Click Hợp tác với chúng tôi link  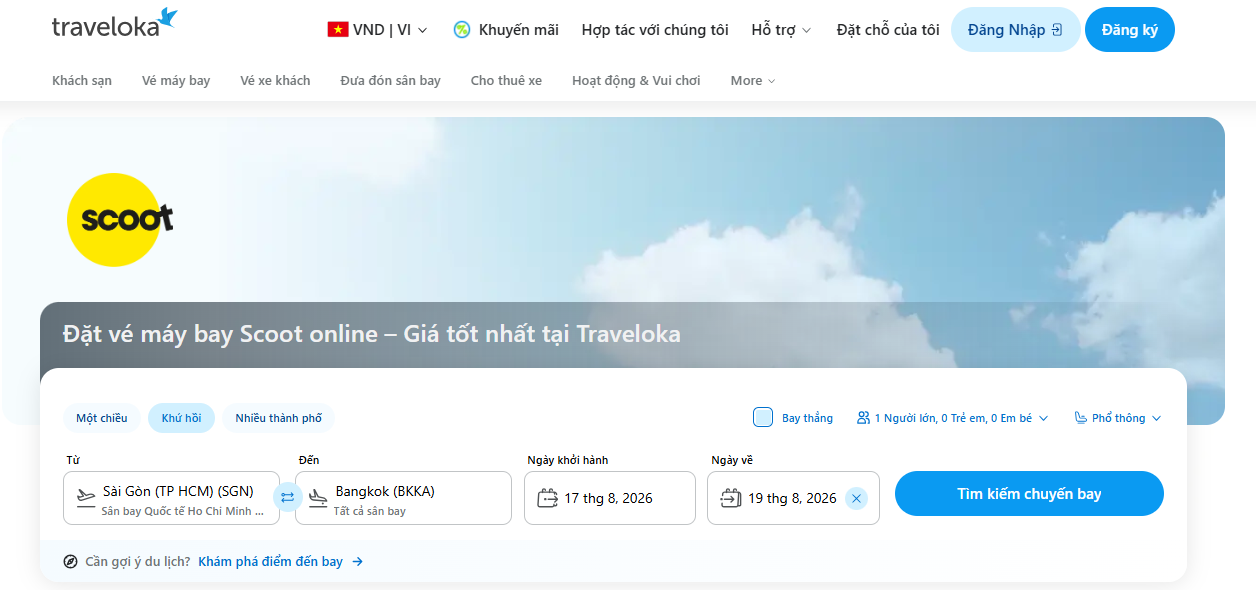point(655,30)
